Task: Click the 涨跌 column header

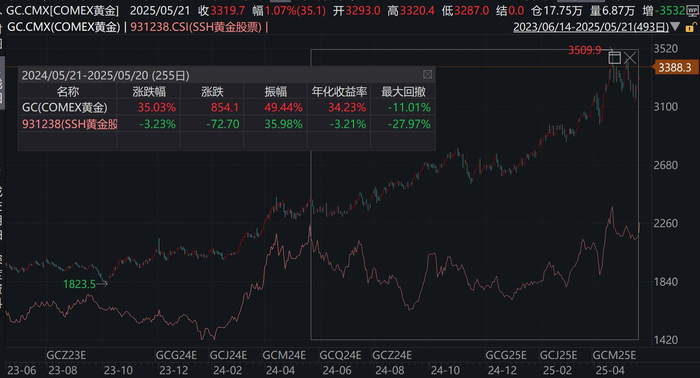Action: (212, 92)
